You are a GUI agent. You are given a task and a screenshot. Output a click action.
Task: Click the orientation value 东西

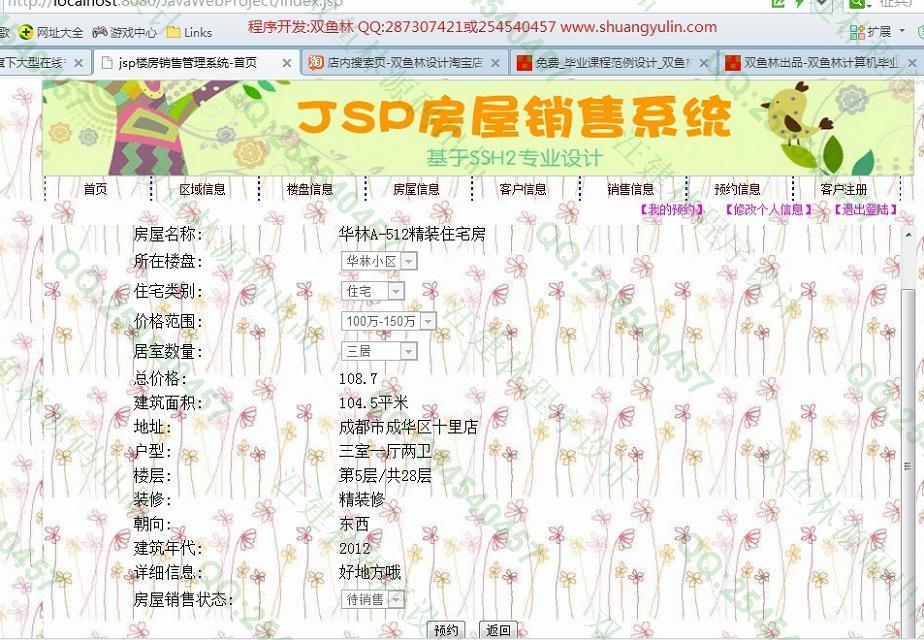[354, 524]
